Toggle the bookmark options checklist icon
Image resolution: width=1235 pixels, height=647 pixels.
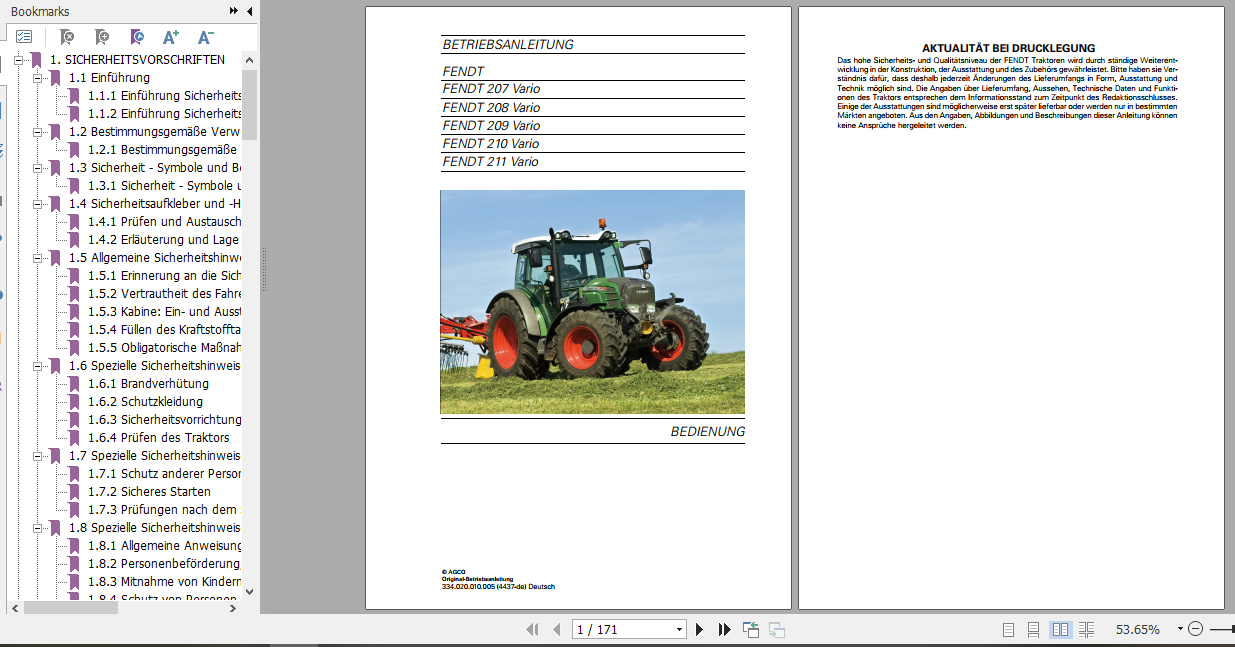[24, 37]
